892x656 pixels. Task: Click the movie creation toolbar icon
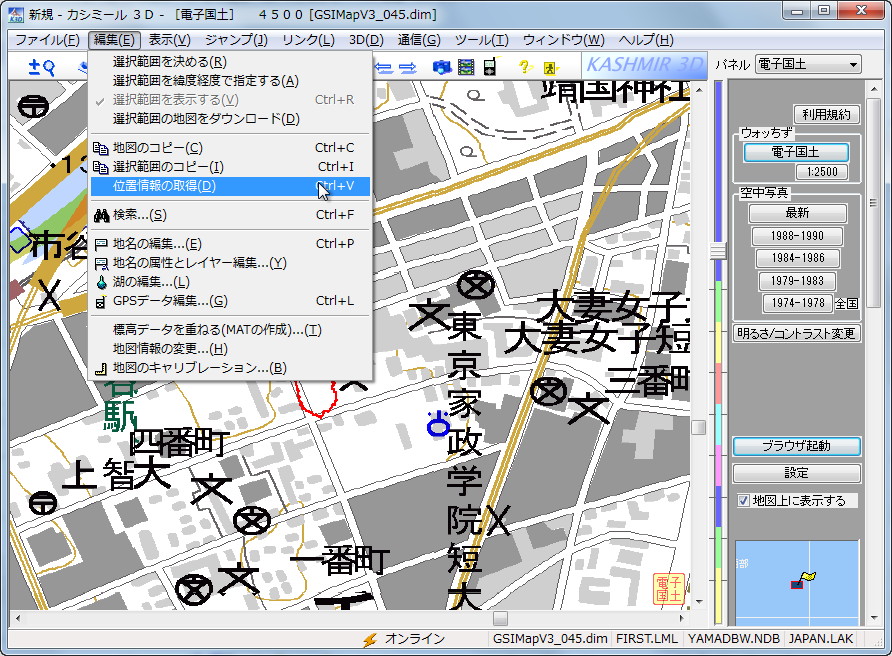[466, 67]
